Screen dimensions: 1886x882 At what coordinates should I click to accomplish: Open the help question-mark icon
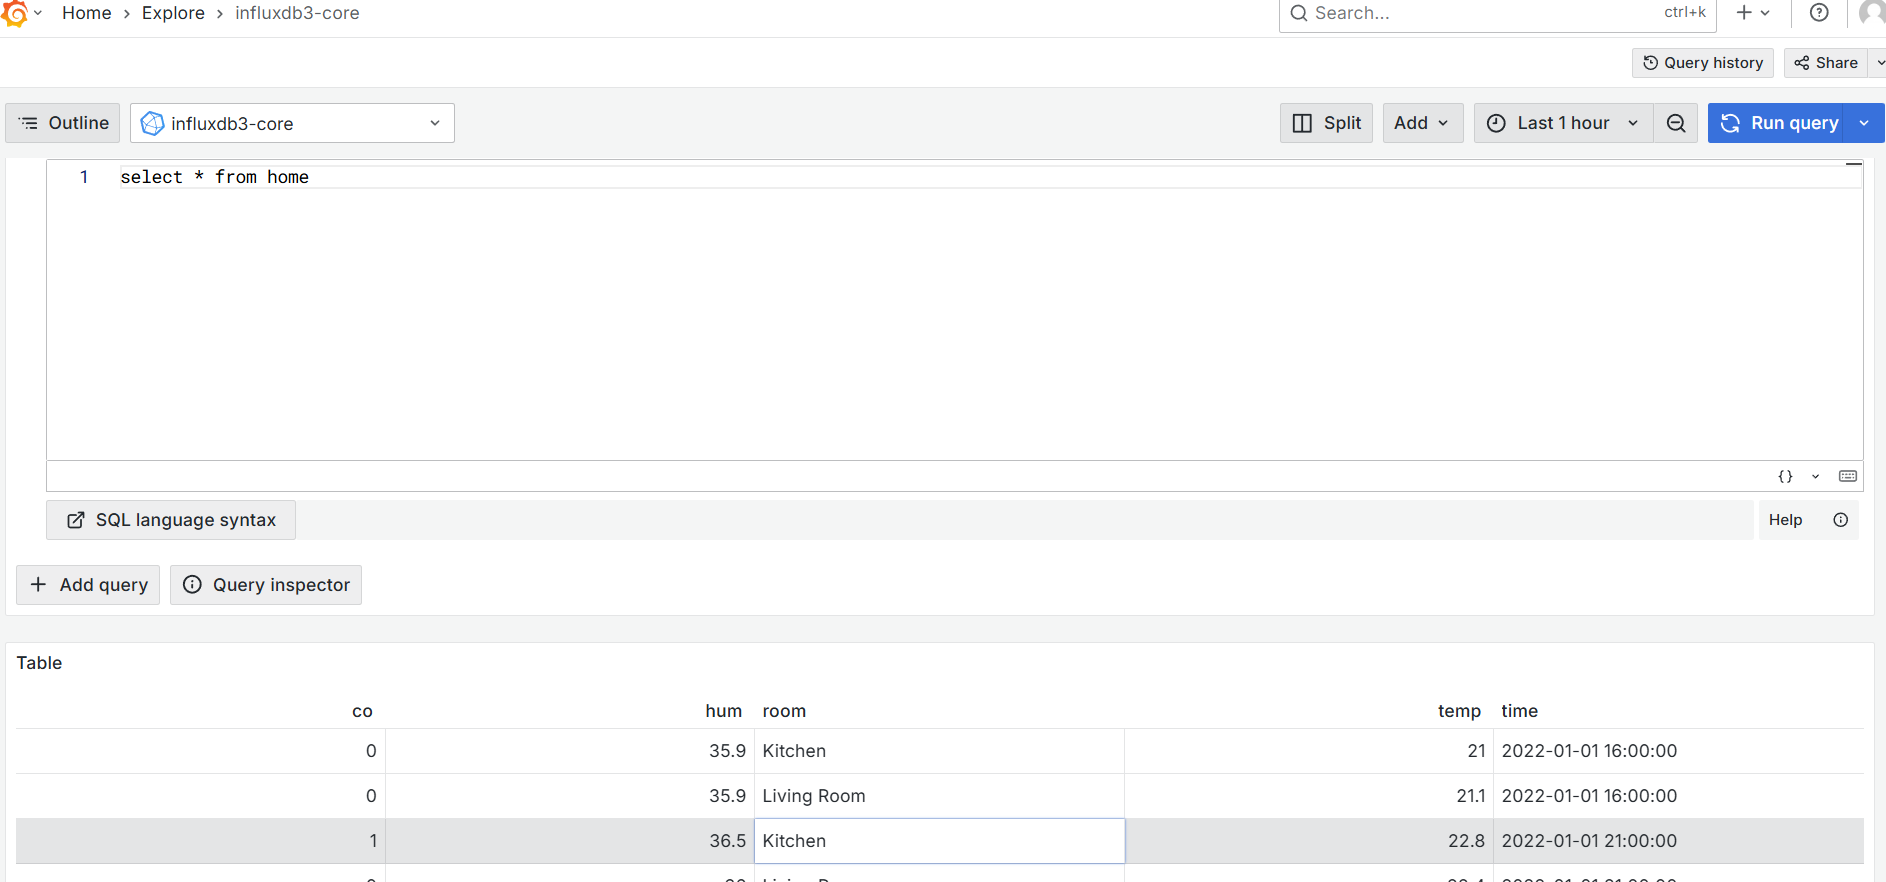[x=1819, y=13]
